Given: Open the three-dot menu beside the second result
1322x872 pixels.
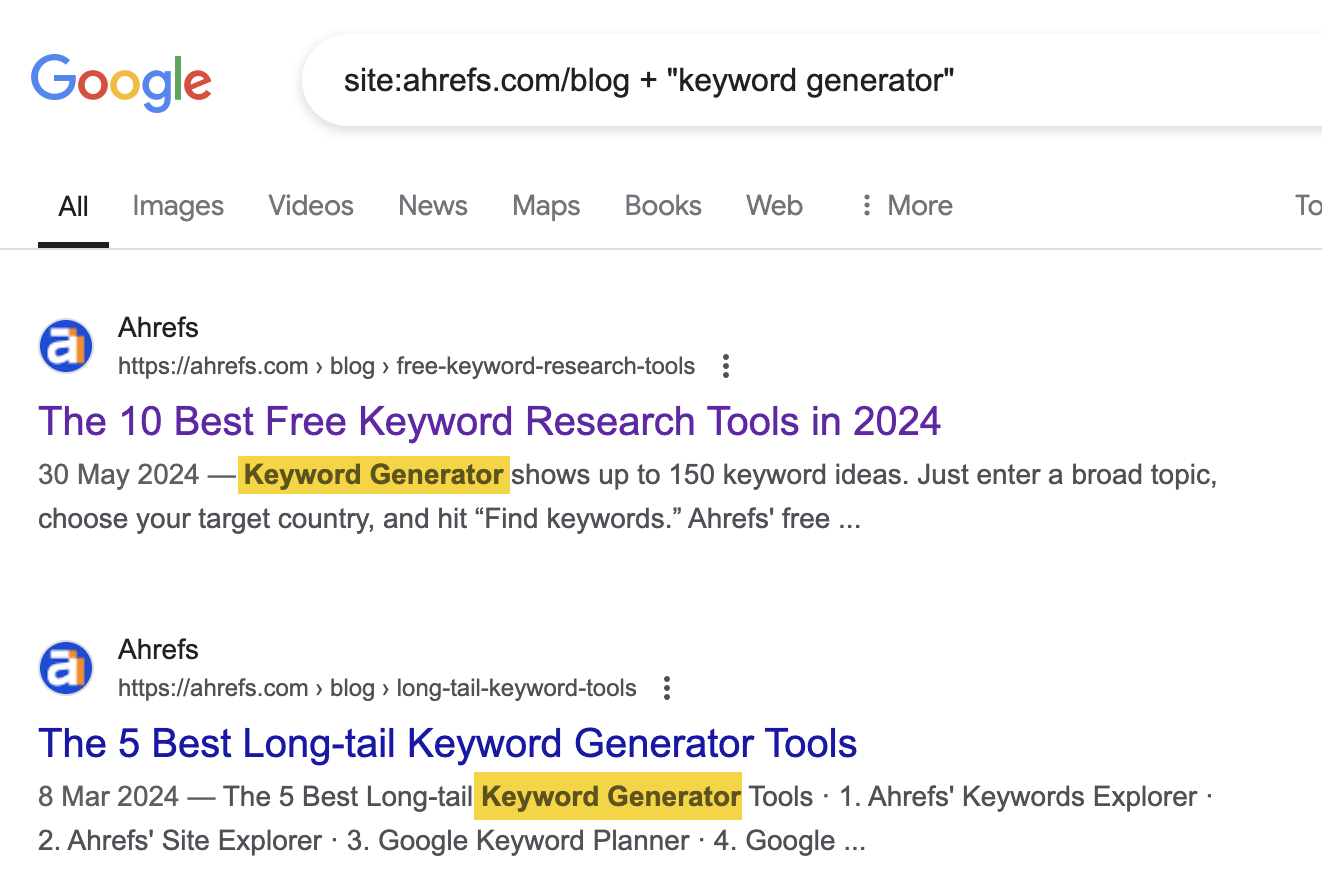Looking at the screenshot, I should (666, 688).
